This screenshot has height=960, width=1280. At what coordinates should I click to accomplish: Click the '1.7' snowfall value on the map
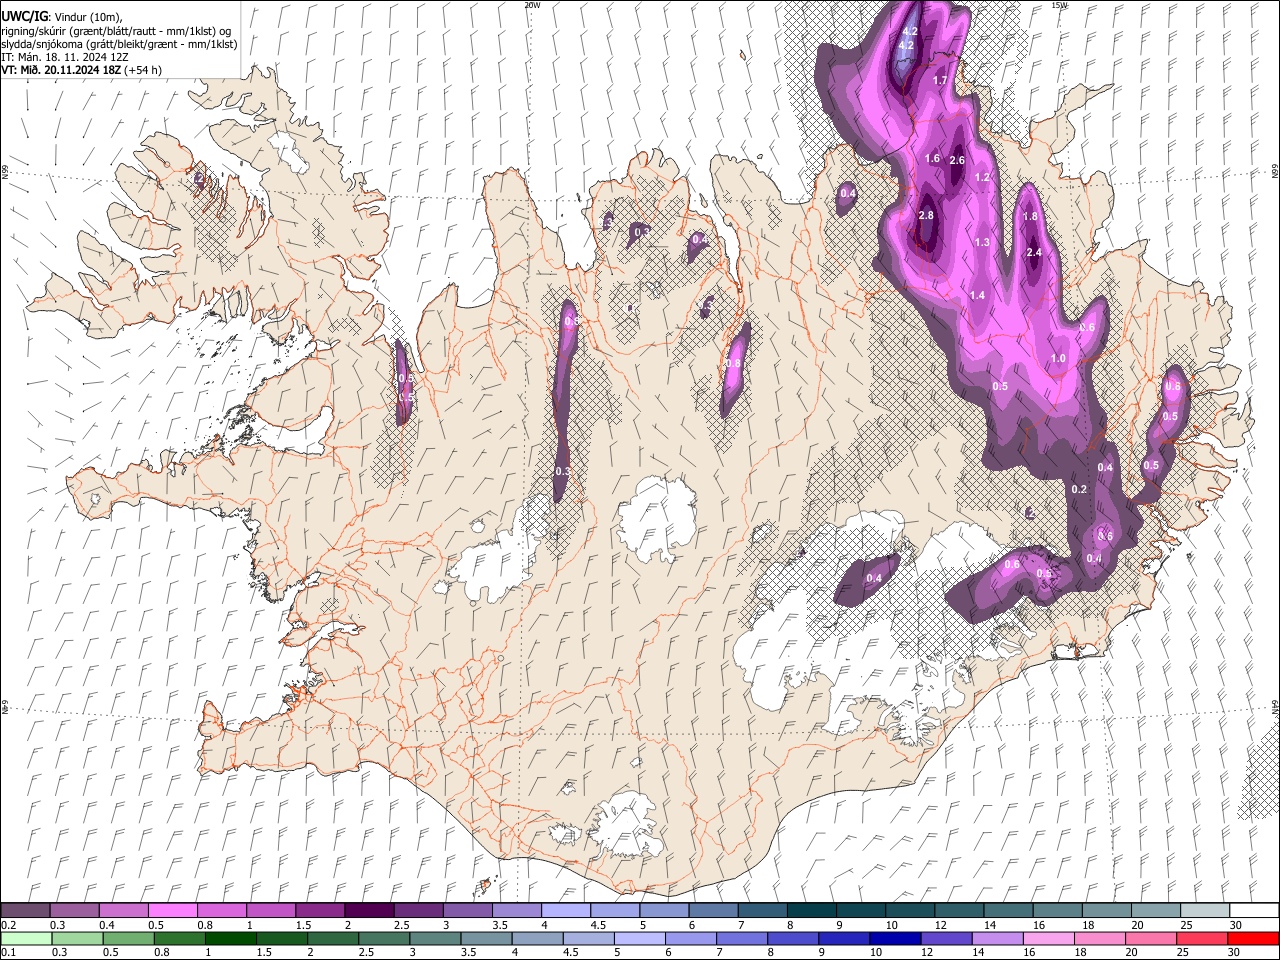pos(940,81)
